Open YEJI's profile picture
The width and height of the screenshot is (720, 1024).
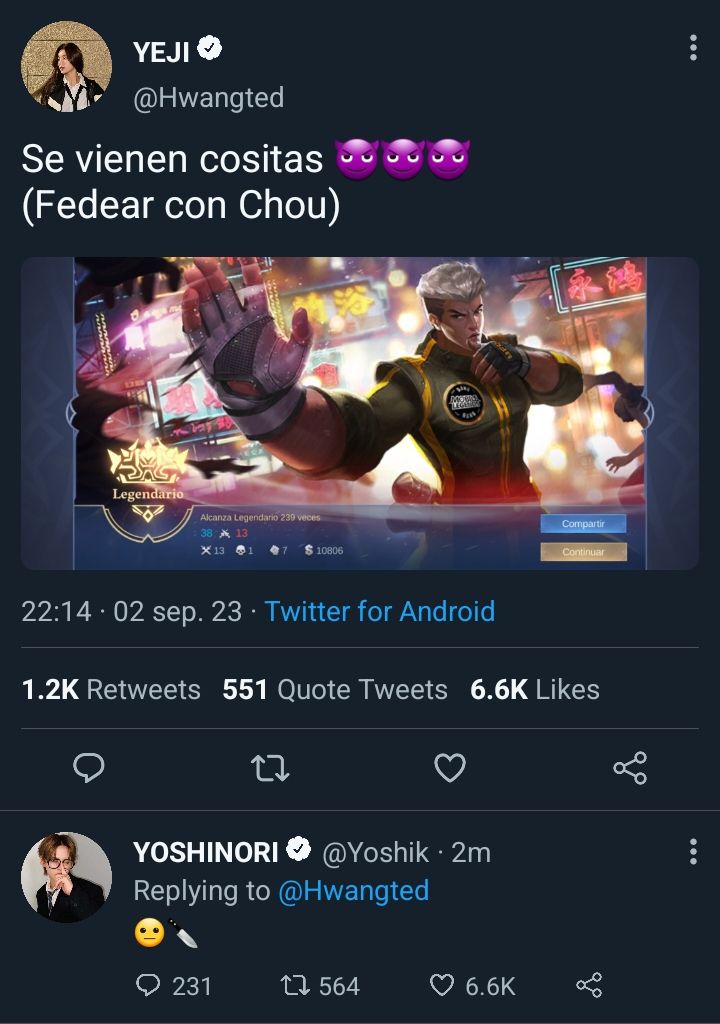(66, 66)
